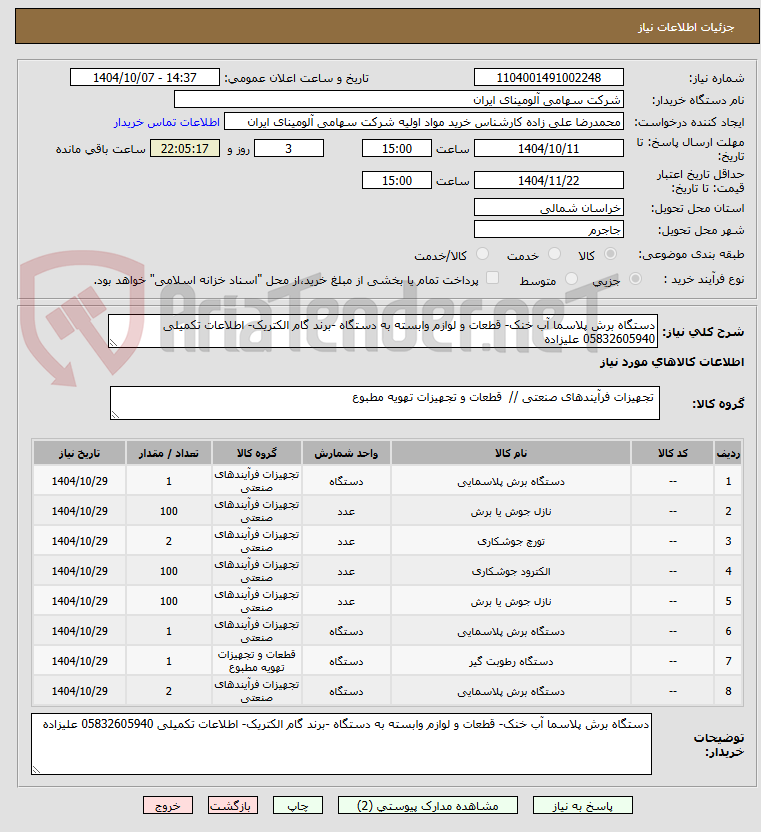Viewport: 761px width, 832px height.
Task: Open اطلاعات تماس خریدار link
Action: [167, 122]
